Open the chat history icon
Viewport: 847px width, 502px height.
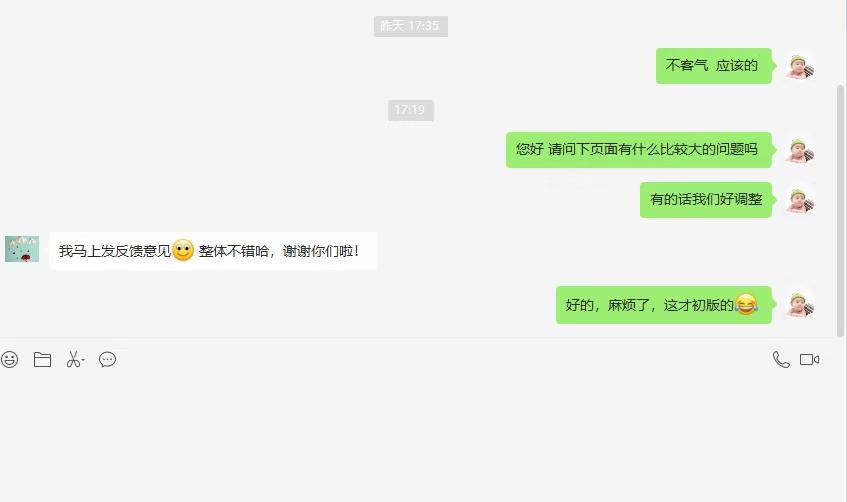tap(107, 359)
